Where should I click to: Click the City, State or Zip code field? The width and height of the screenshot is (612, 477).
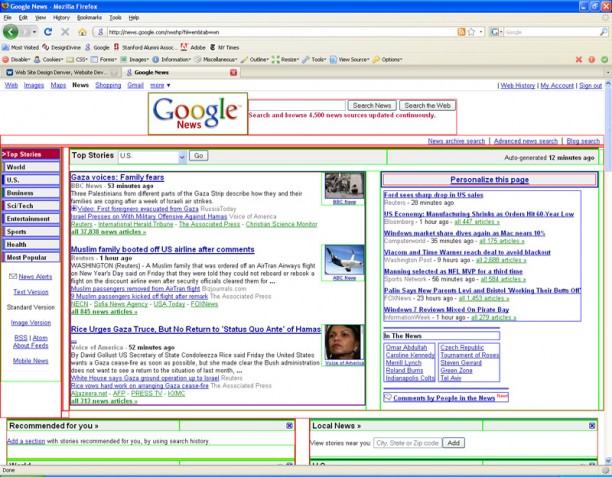[406, 442]
